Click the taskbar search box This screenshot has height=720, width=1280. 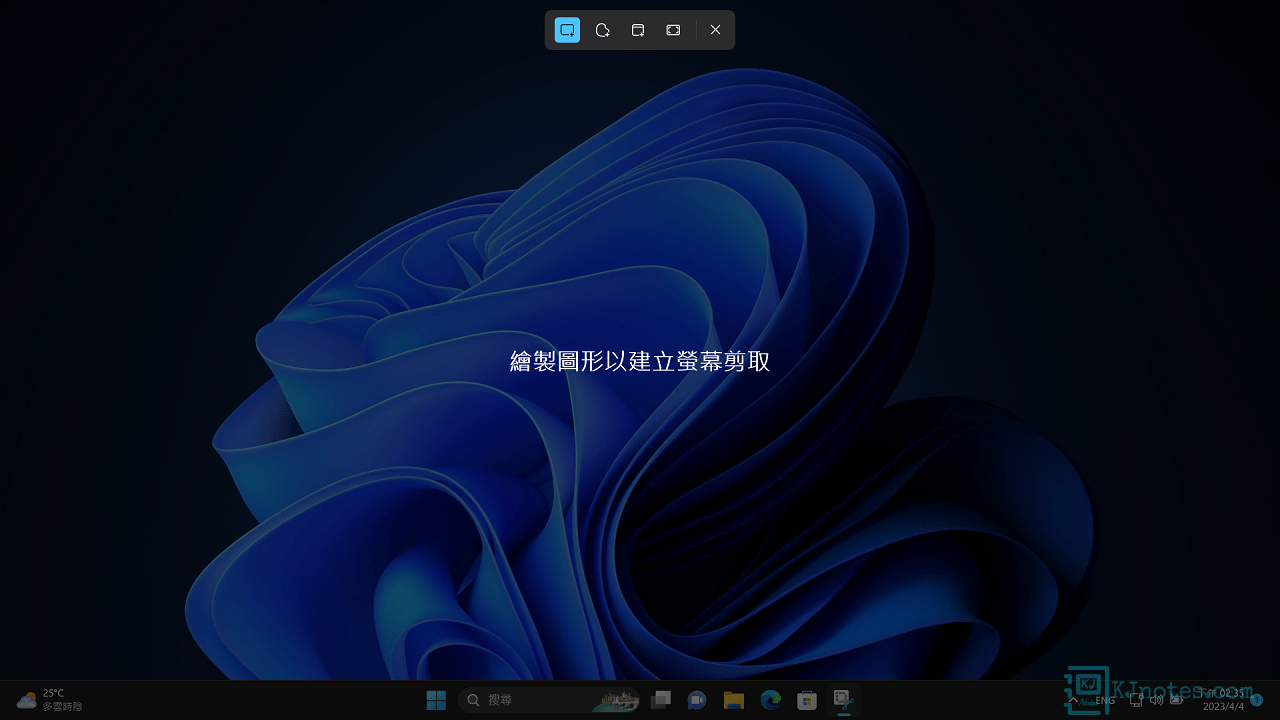549,700
